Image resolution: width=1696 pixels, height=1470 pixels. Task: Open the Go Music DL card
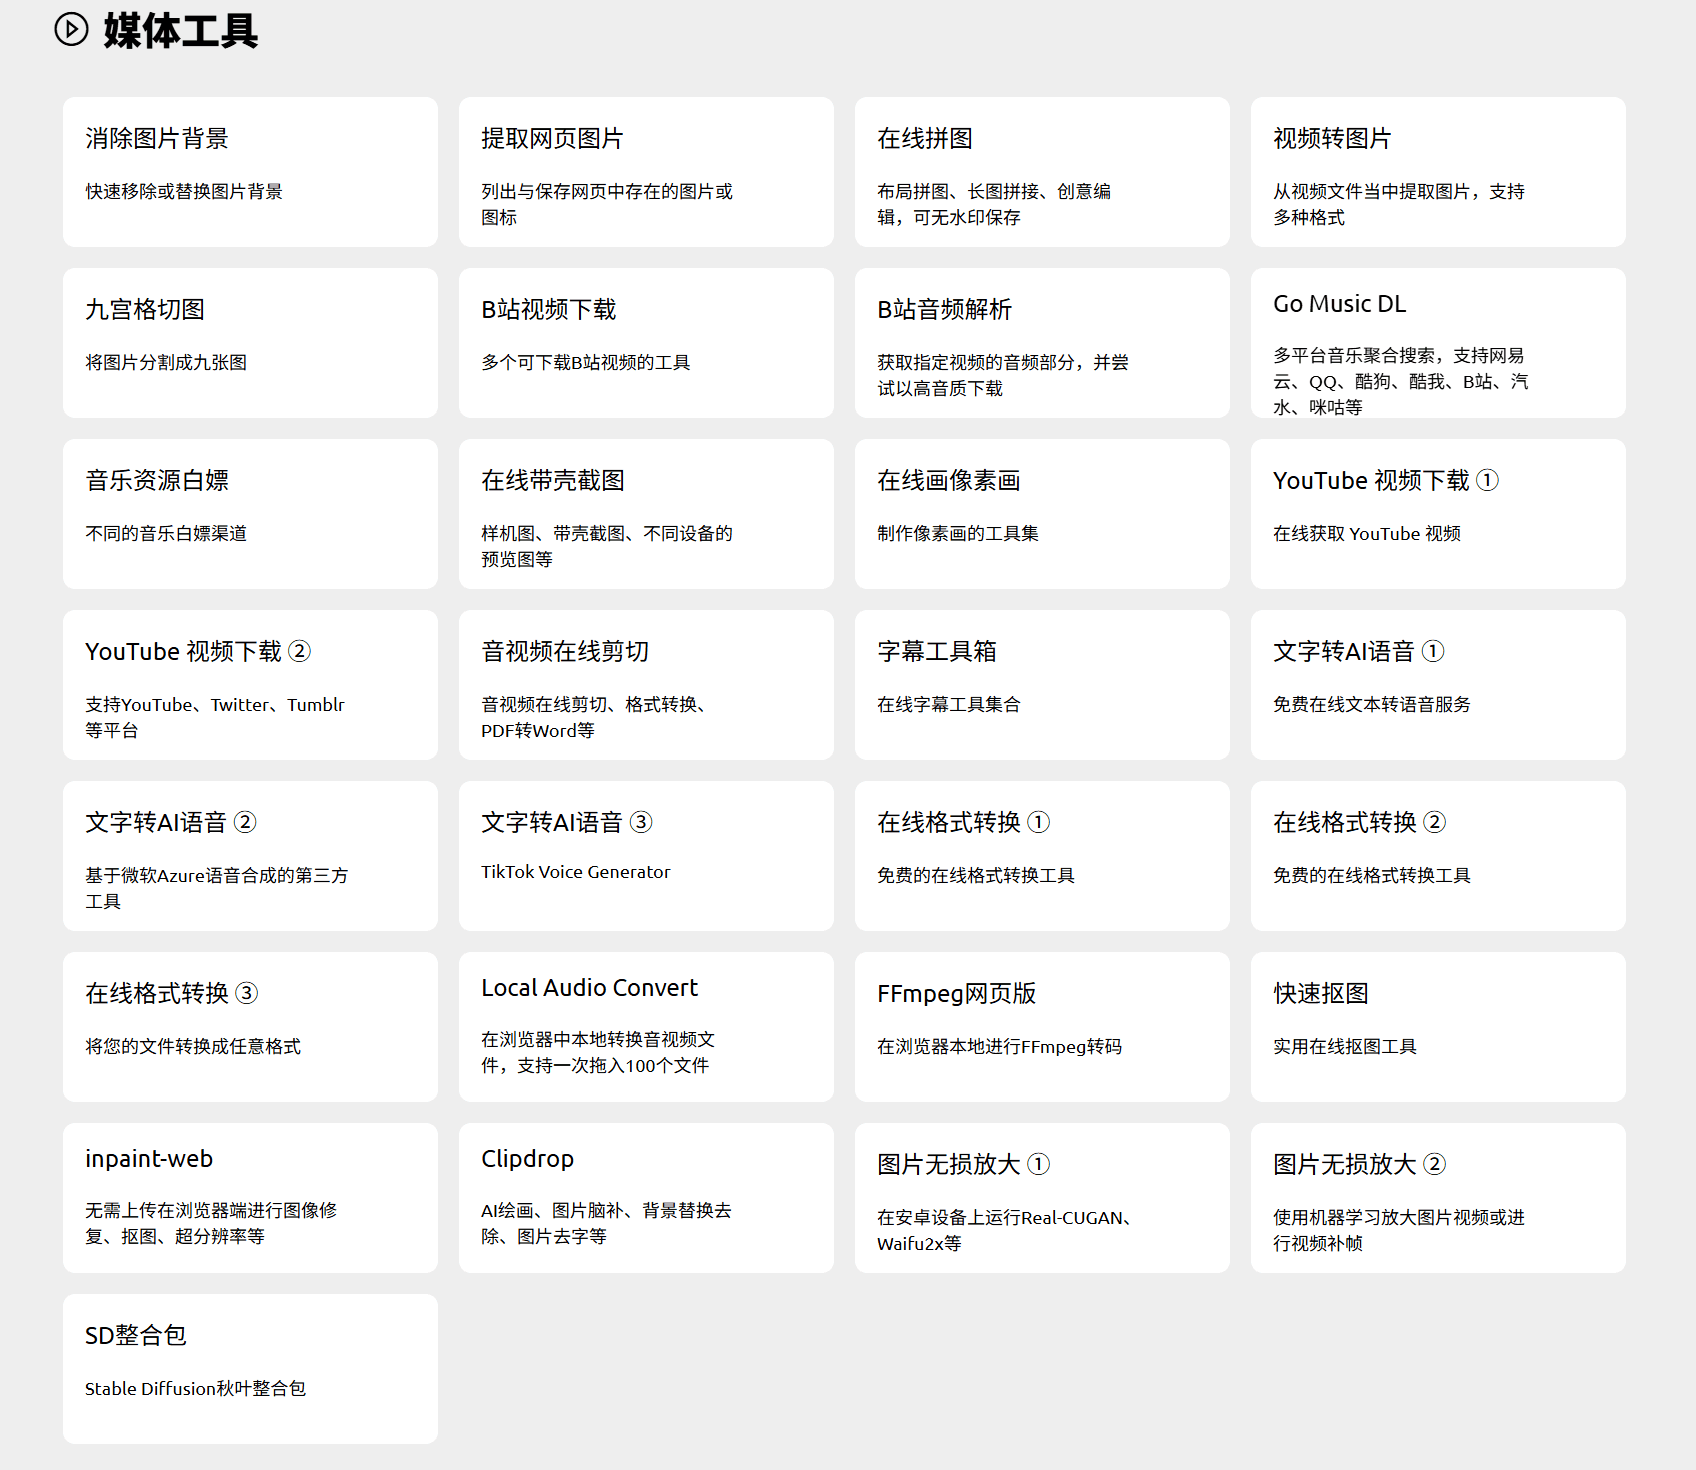coord(1438,343)
